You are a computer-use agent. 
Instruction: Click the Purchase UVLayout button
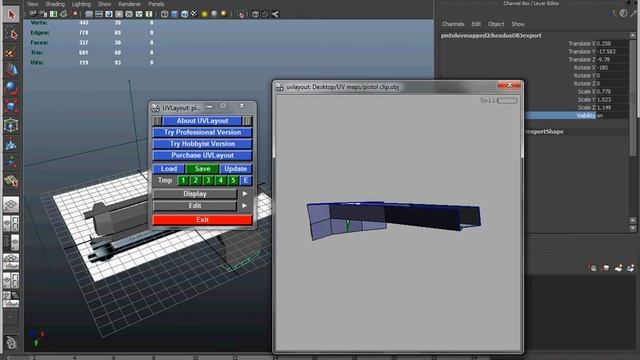202,155
